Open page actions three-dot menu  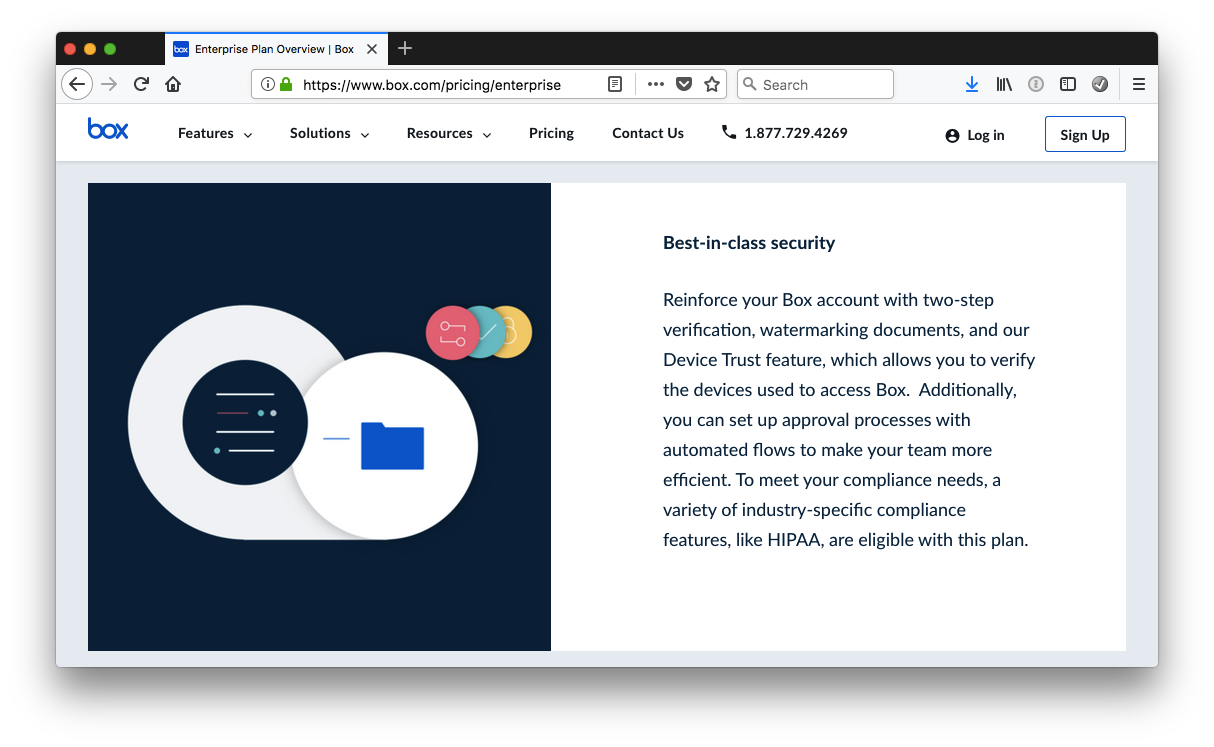[x=656, y=85]
